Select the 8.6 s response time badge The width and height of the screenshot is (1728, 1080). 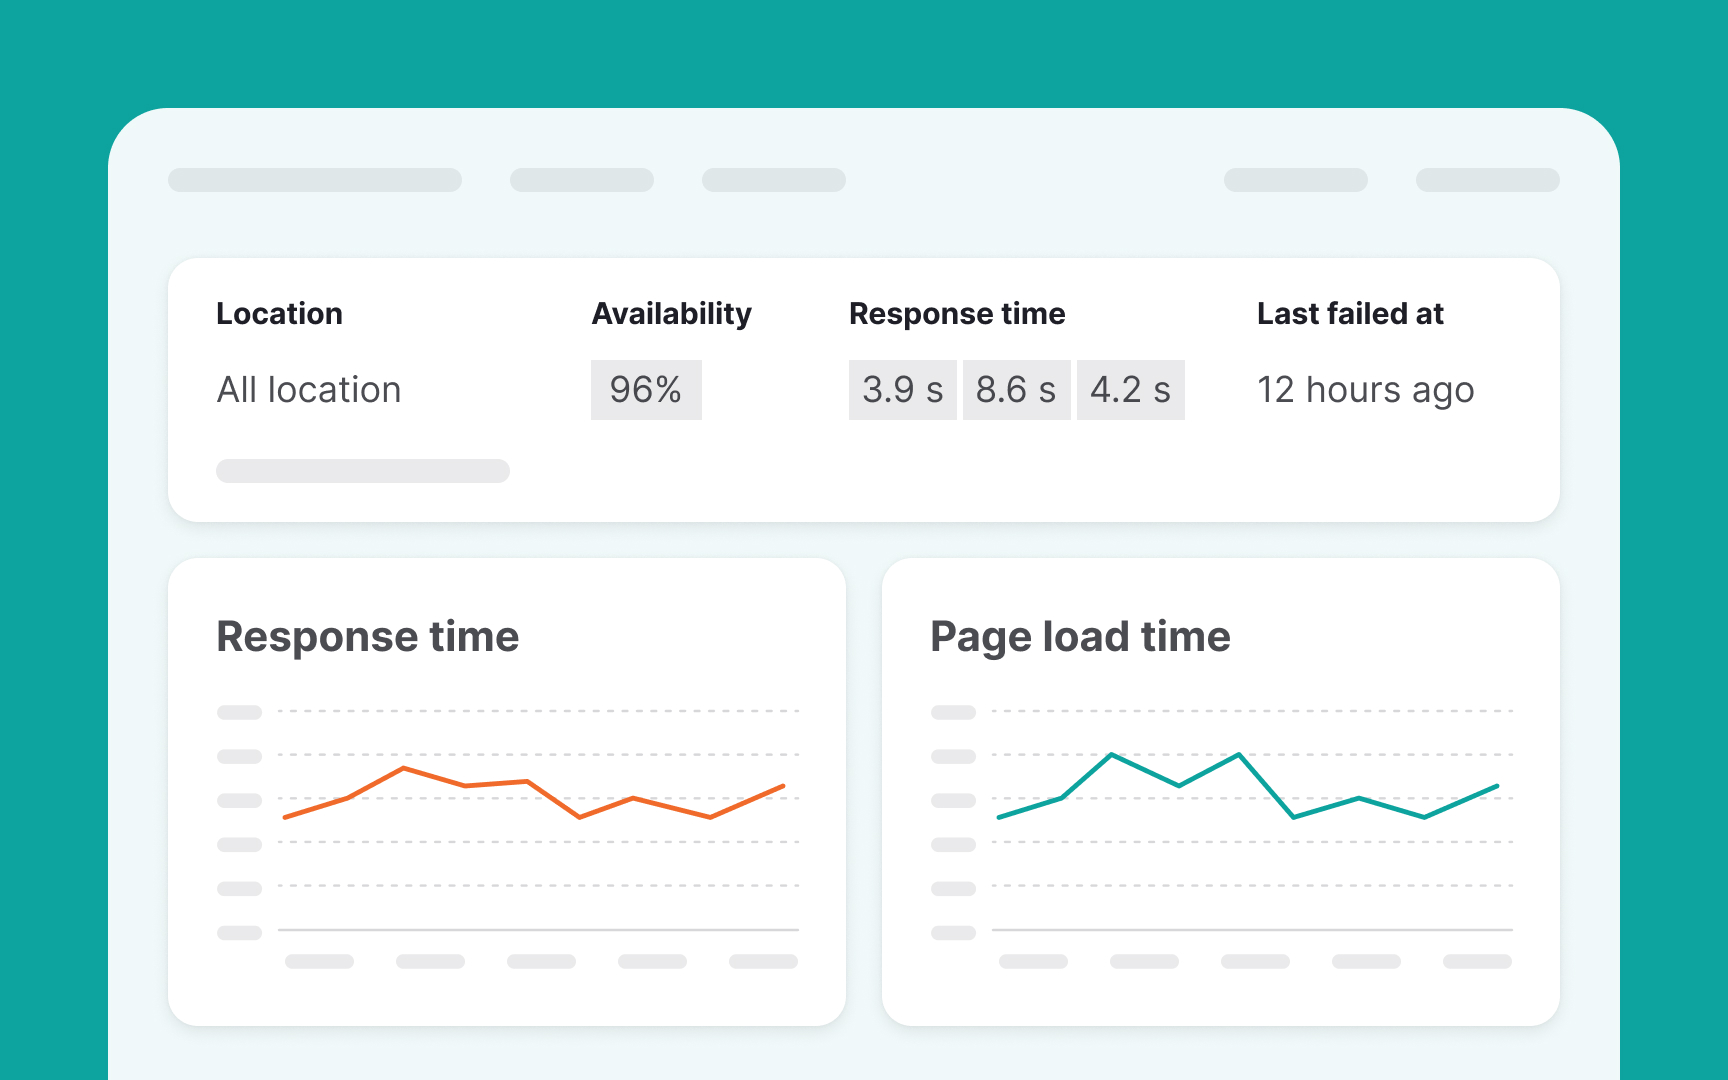click(x=1016, y=390)
